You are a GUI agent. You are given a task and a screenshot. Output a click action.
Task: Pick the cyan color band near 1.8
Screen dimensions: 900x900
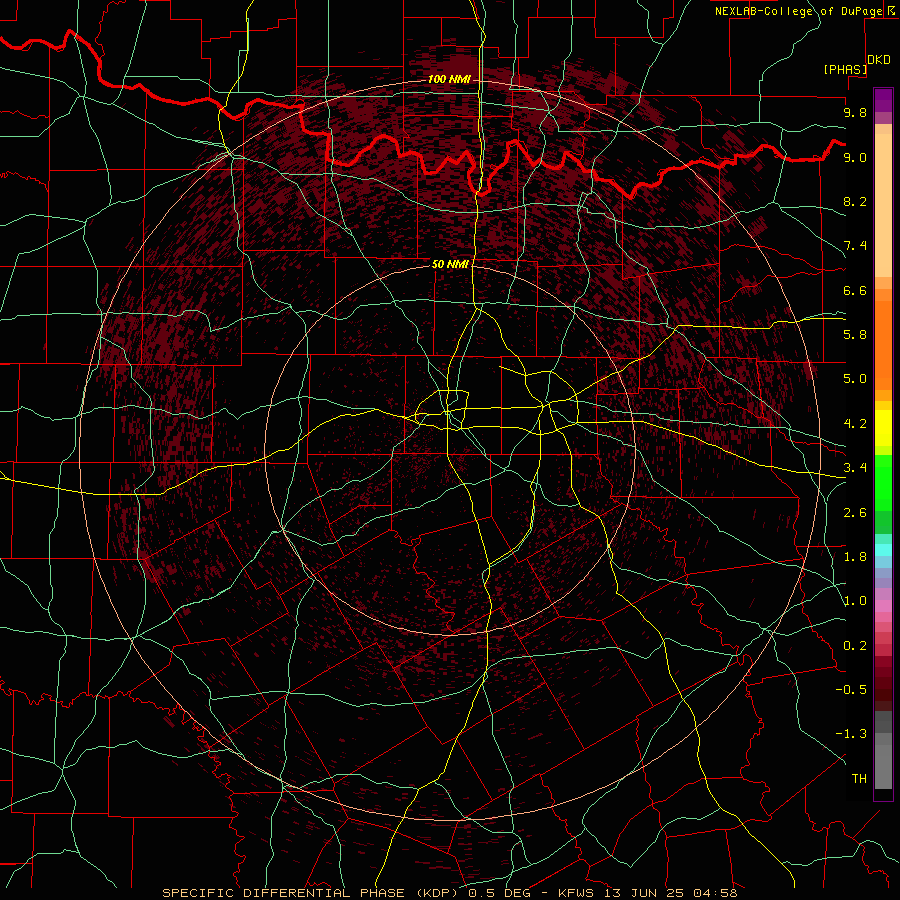(x=883, y=550)
